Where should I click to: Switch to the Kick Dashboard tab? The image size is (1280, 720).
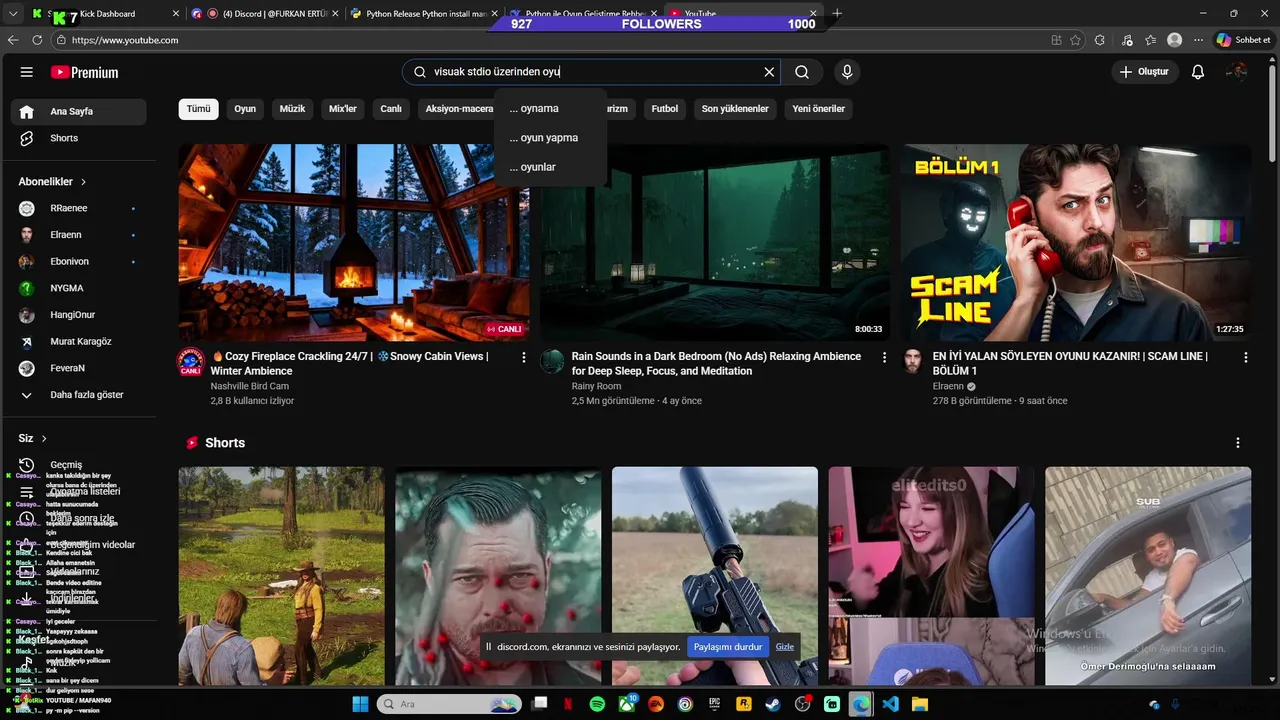pyautogui.click(x=104, y=14)
